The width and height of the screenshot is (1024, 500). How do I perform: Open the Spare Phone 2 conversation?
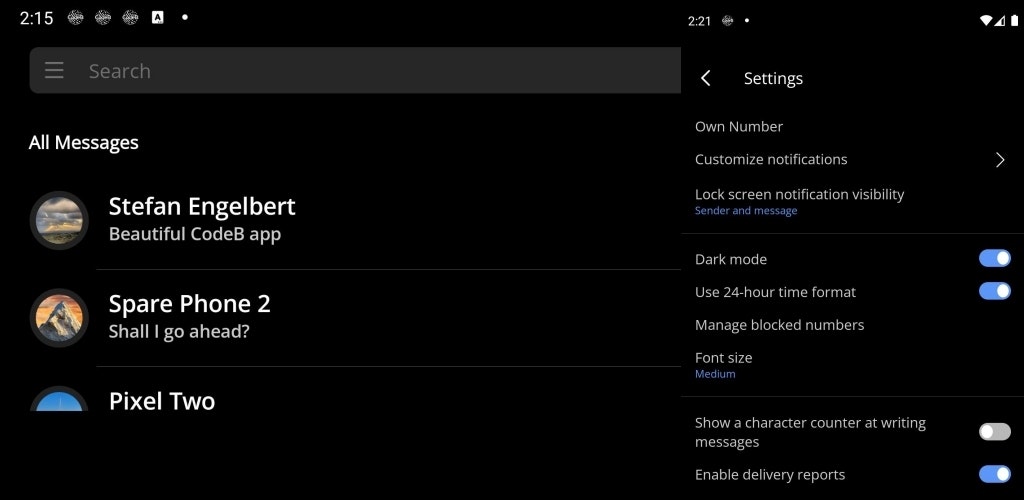pyautogui.click(x=355, y=318)
